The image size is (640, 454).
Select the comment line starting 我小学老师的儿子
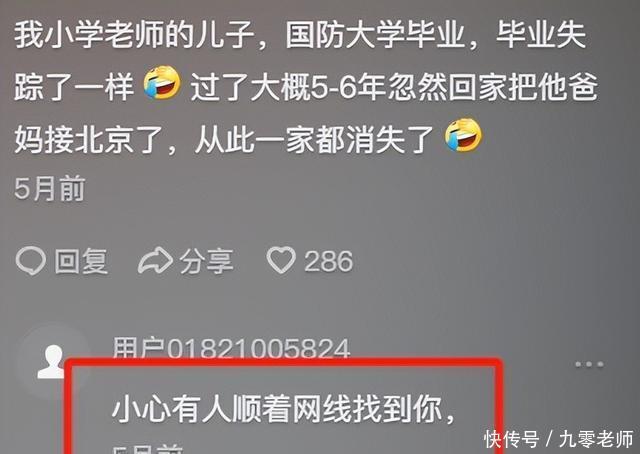click(300, 34)
